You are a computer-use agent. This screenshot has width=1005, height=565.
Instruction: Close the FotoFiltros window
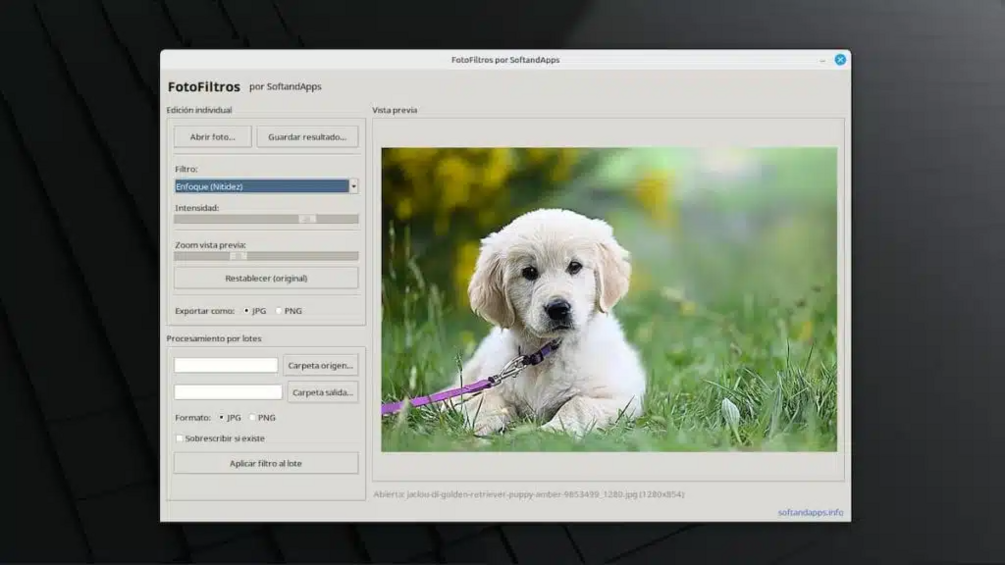tap(840, 60)
